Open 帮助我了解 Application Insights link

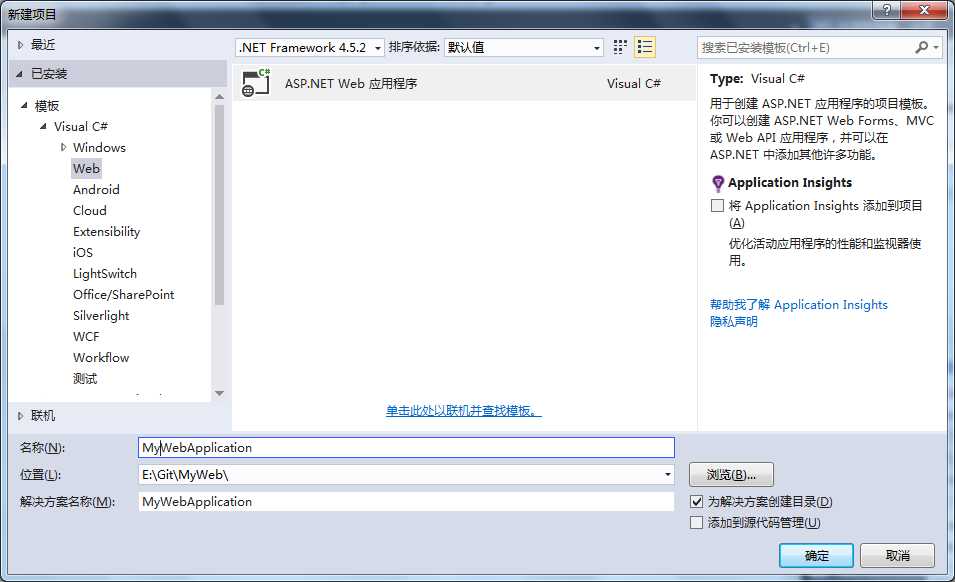click(798, 304)
